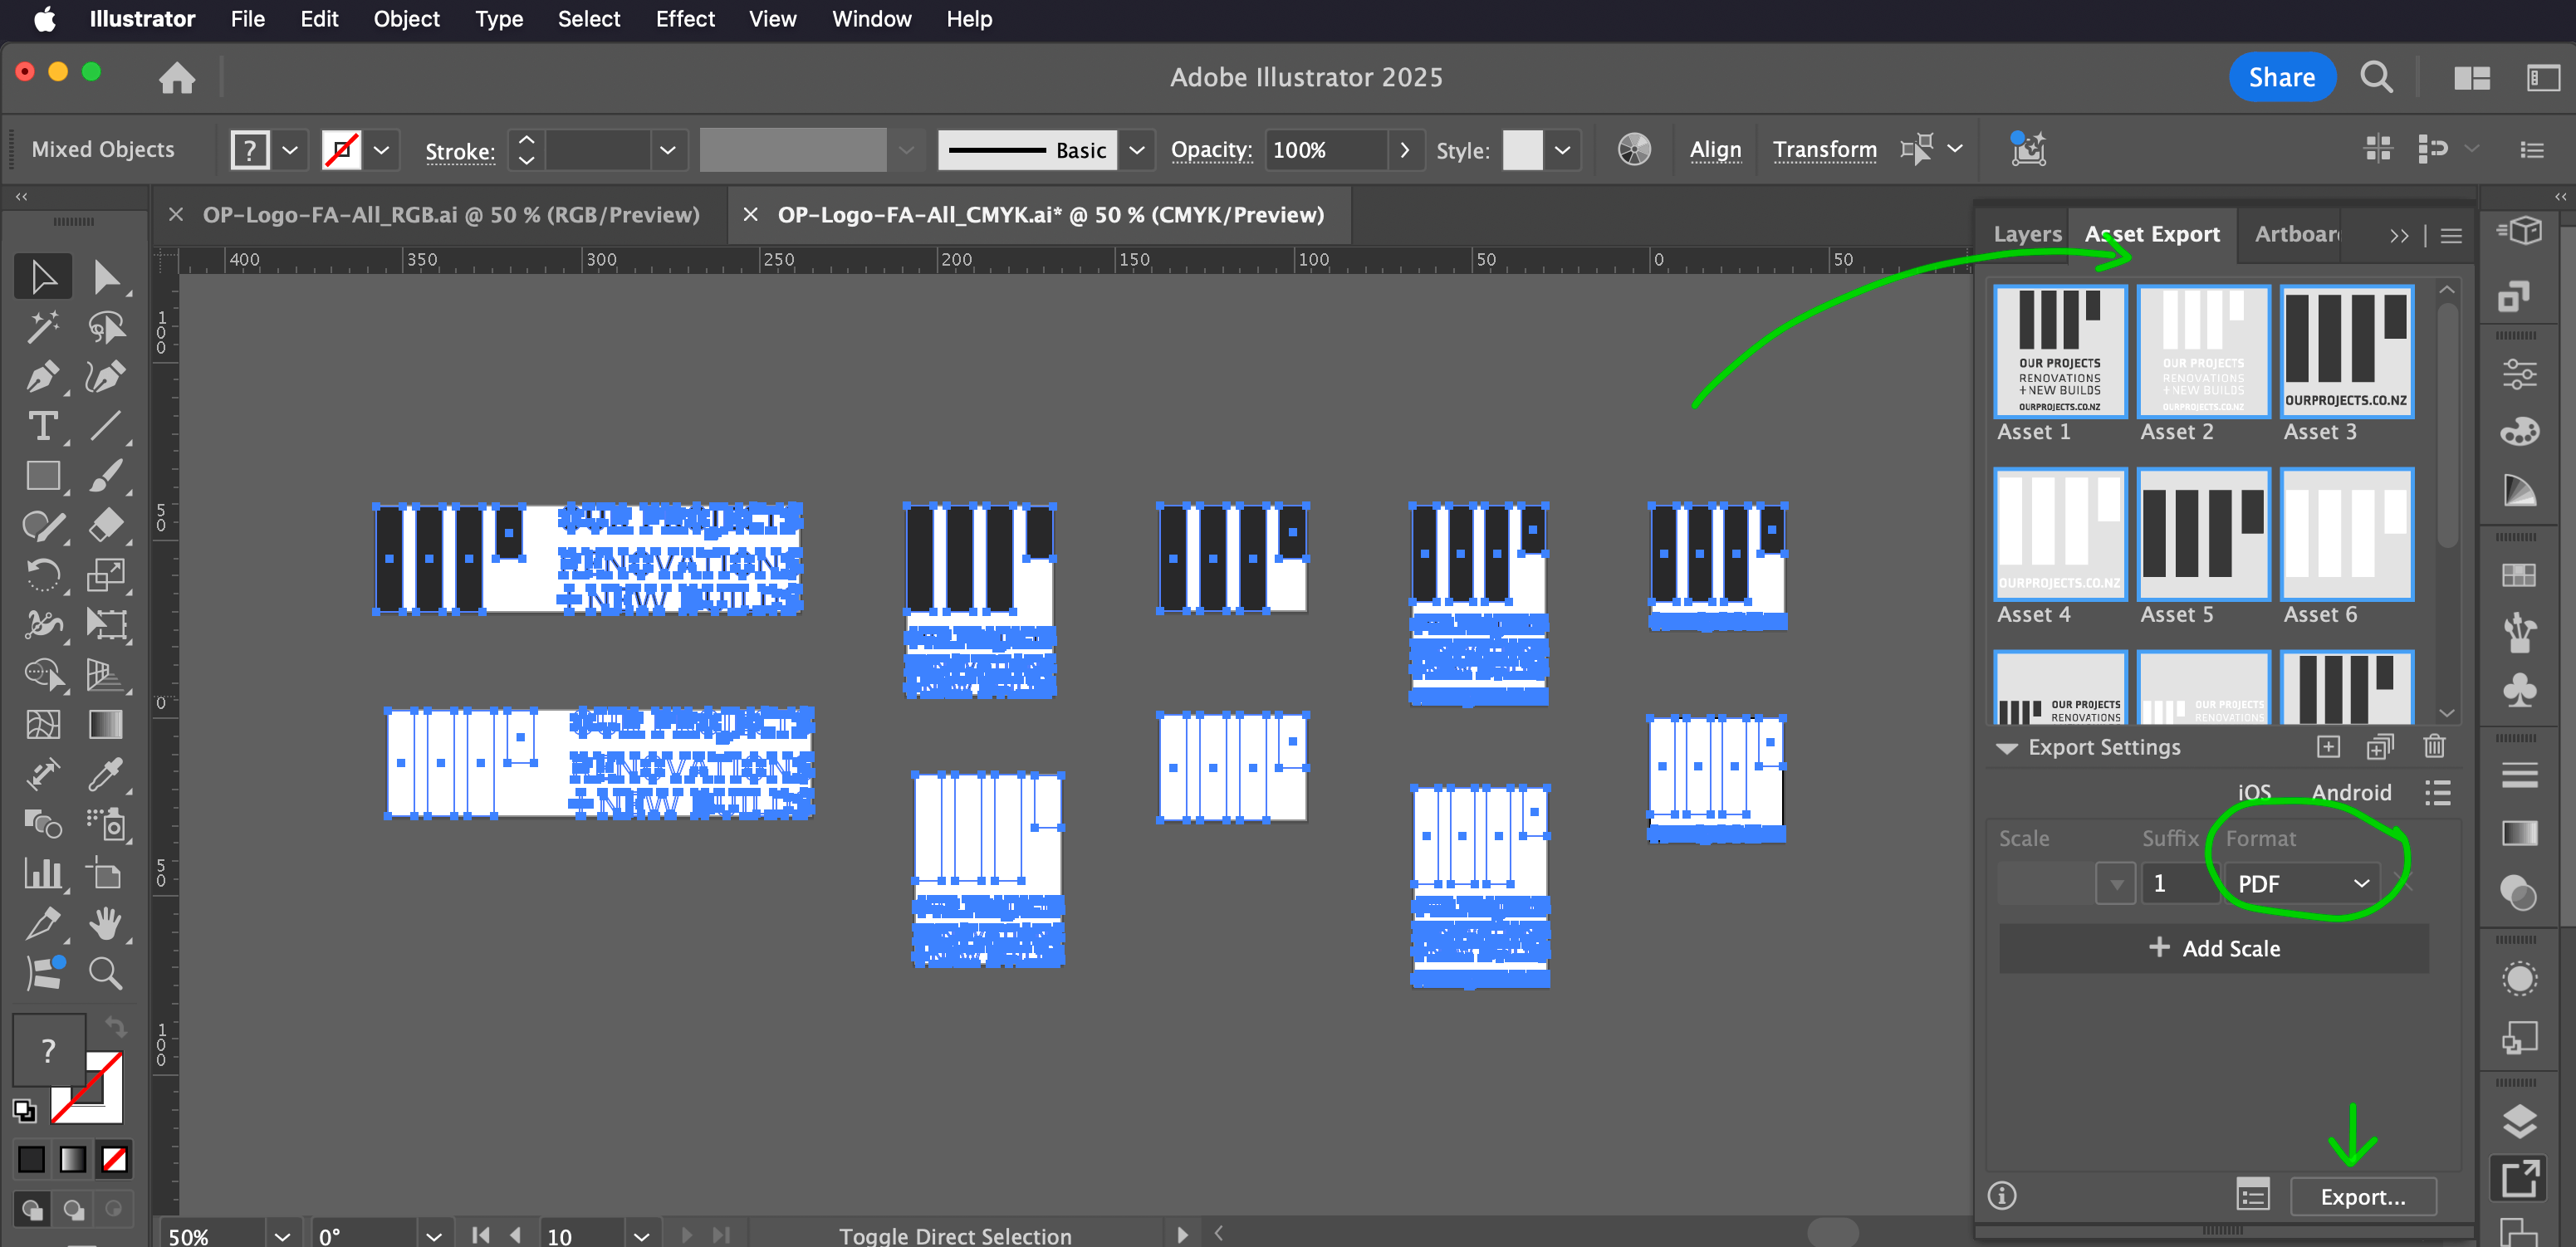Select the Asset 5 thumbnail
This screenshot has width=2576, height=1247.
click(x=2203, y=534)
